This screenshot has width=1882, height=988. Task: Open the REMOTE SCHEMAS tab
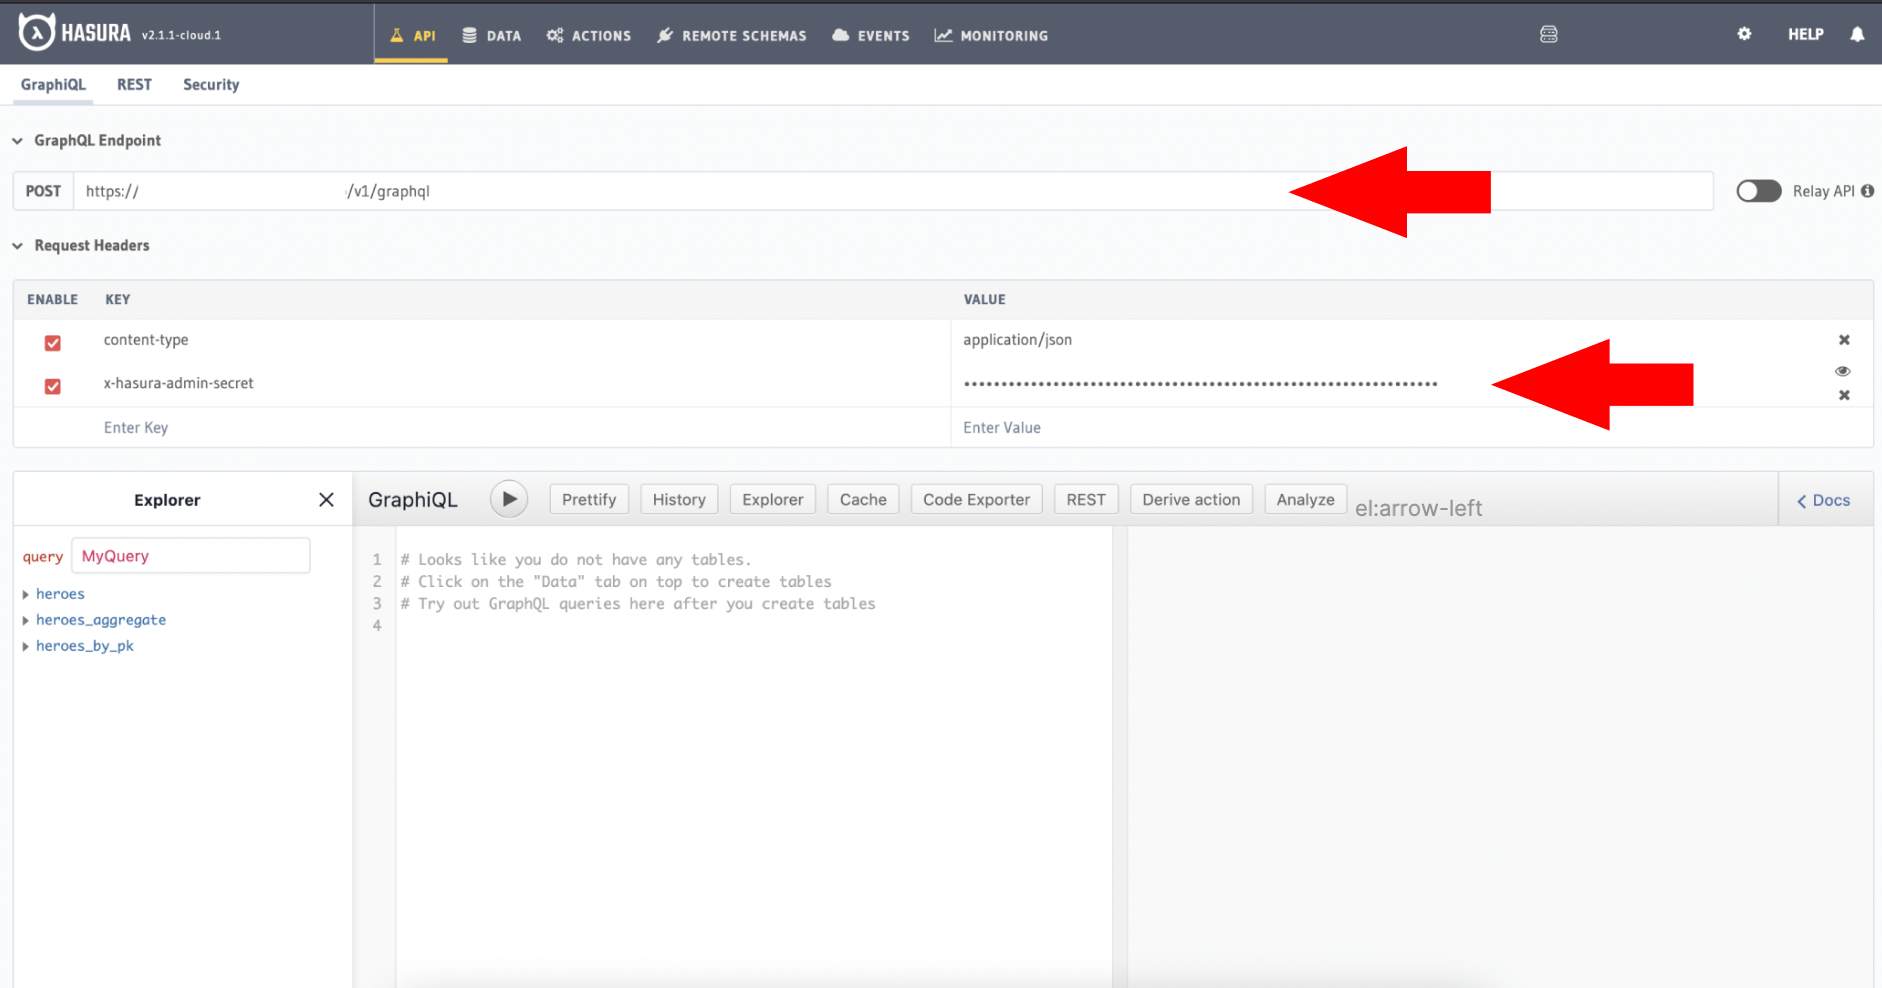(732, 35)
